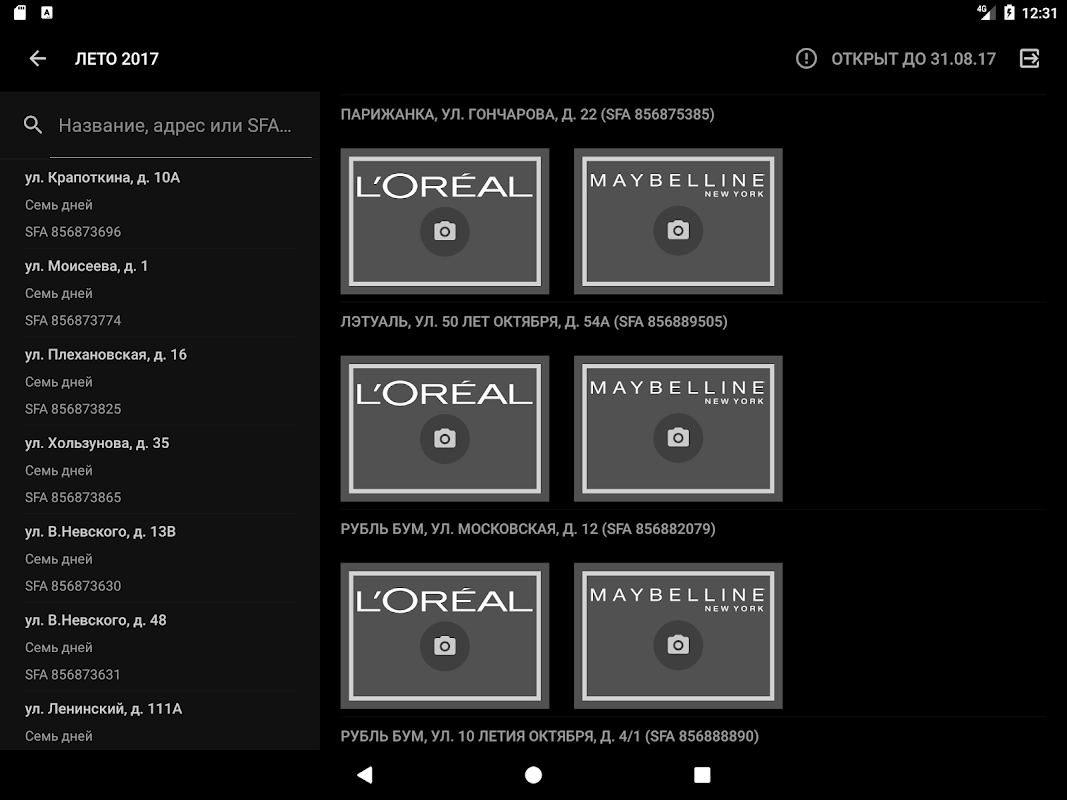Select store ул. В.Невского, д. 13В
This screenshot has height=800, width=1067.
click(160, 558)
